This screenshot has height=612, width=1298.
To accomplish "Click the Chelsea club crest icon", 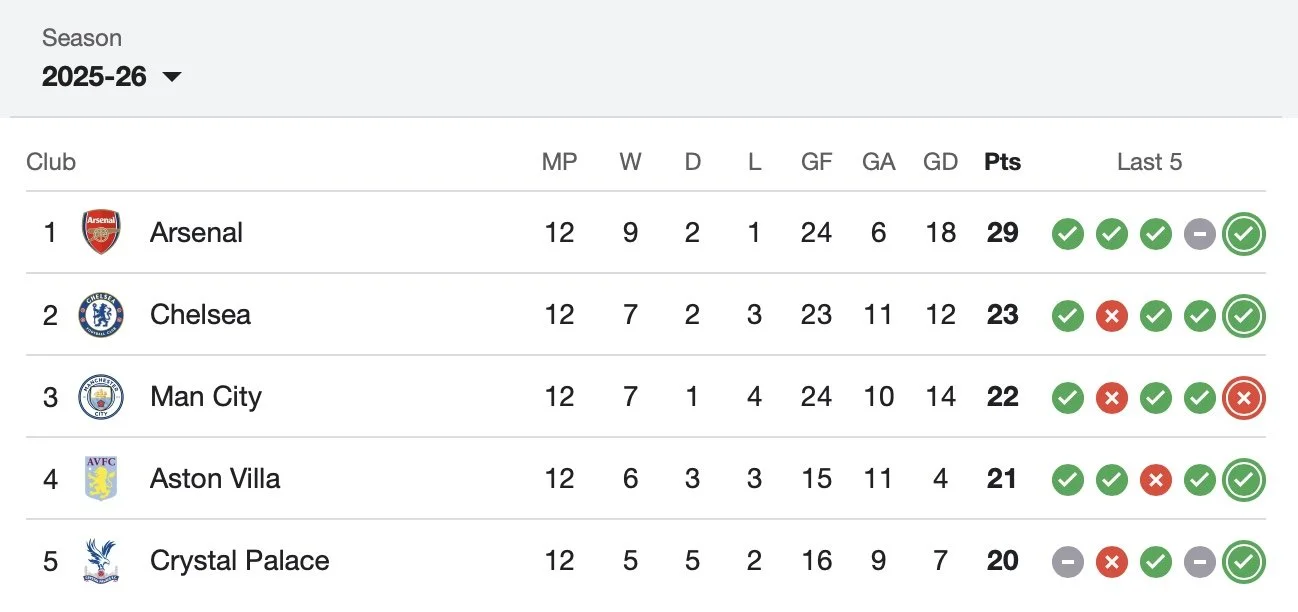I will coord(101,314).
